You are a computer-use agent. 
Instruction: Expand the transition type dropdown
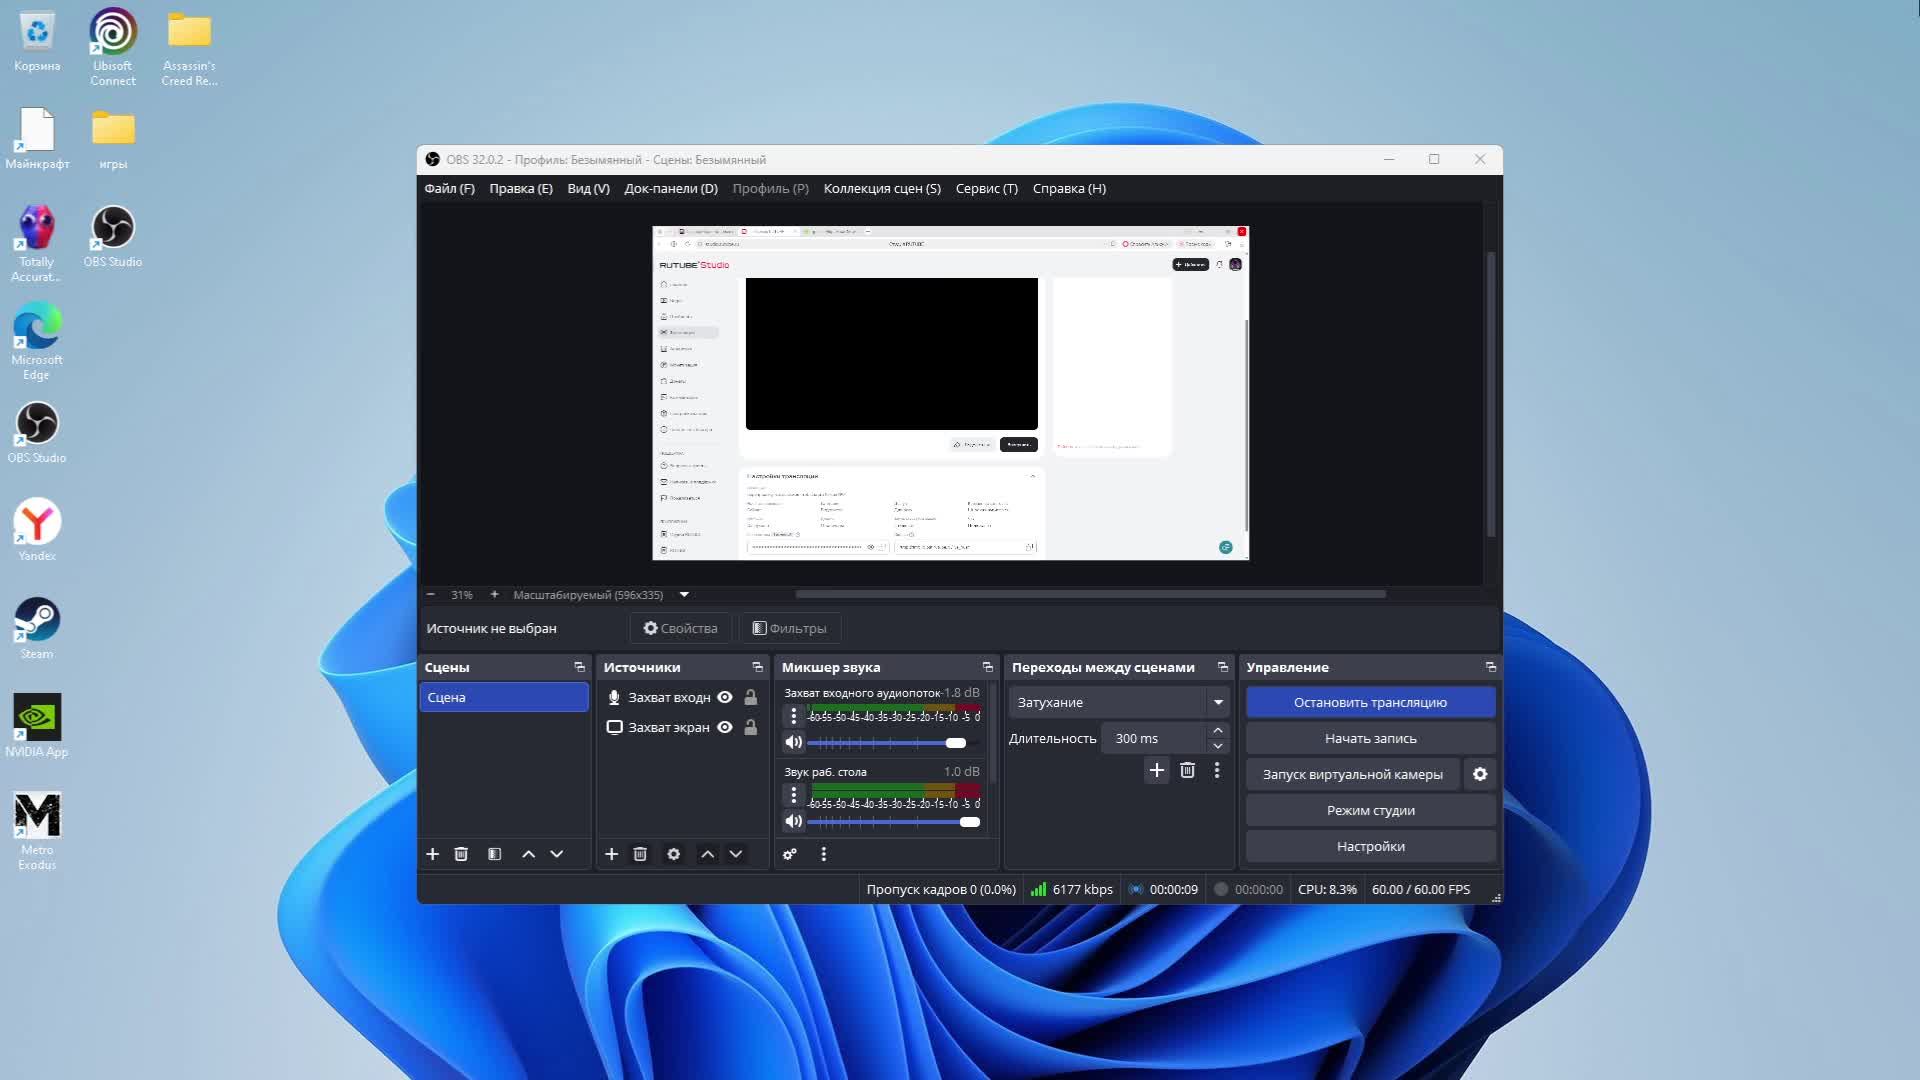(x=1218, y=702)
